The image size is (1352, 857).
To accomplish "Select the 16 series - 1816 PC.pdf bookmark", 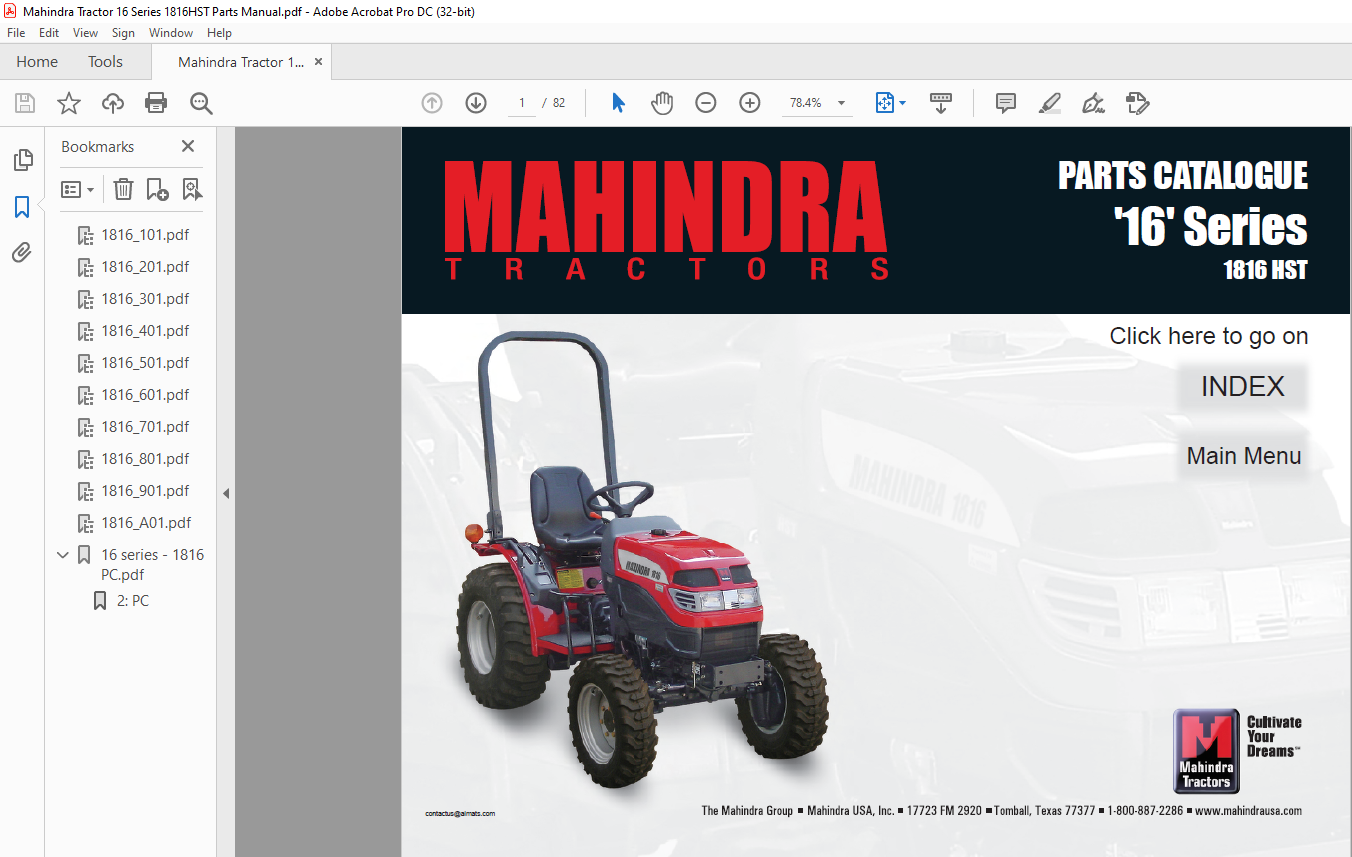I will (x=152, y=565).
